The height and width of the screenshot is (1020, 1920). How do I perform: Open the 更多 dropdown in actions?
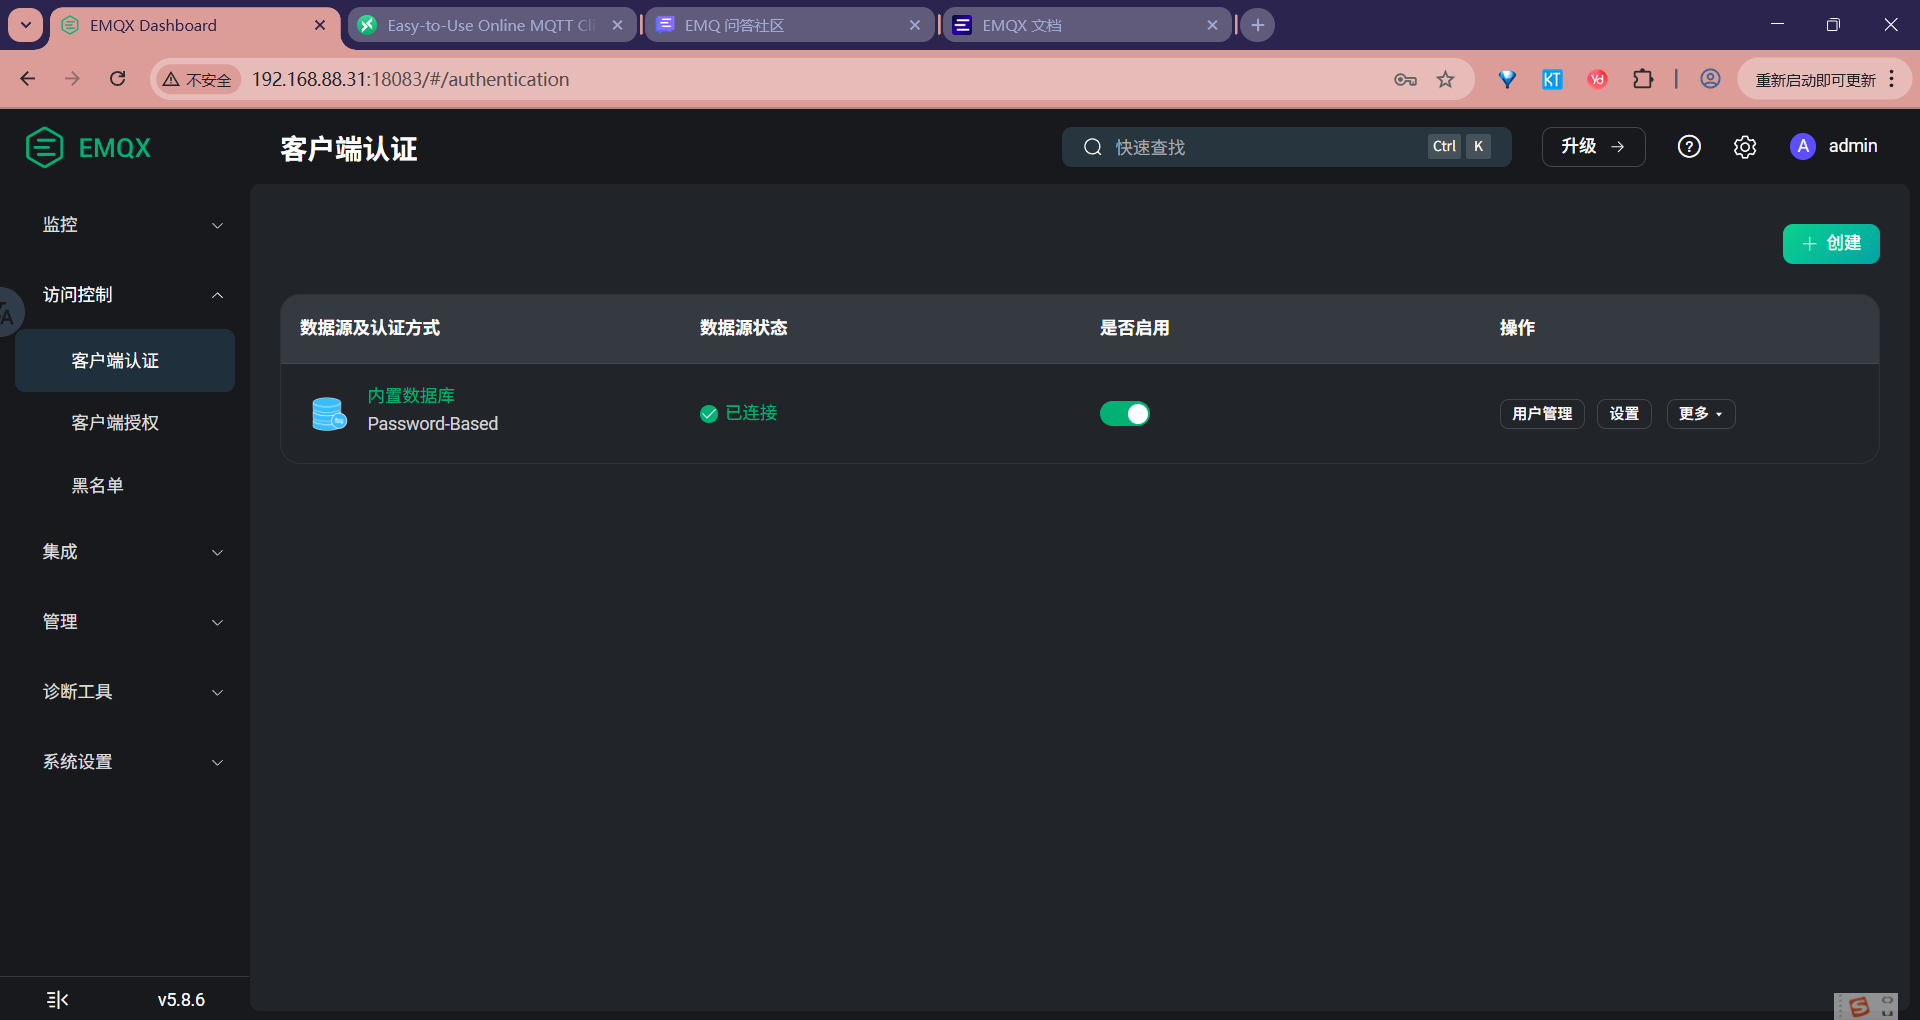1700,413
